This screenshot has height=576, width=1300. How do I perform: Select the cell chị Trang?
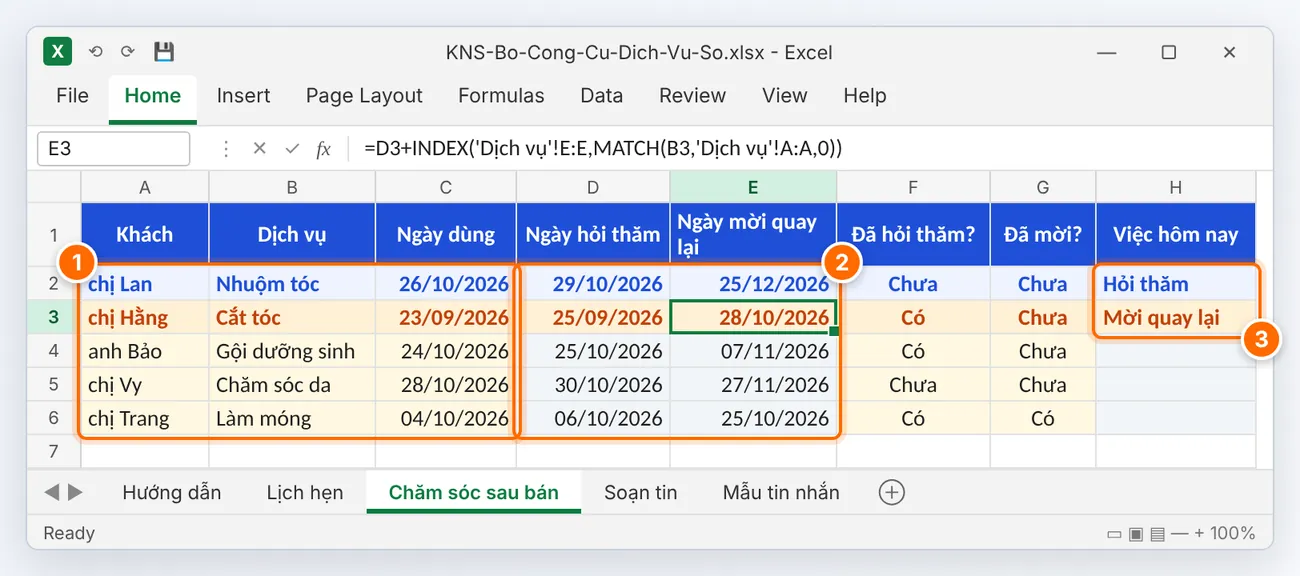(145, 419)
